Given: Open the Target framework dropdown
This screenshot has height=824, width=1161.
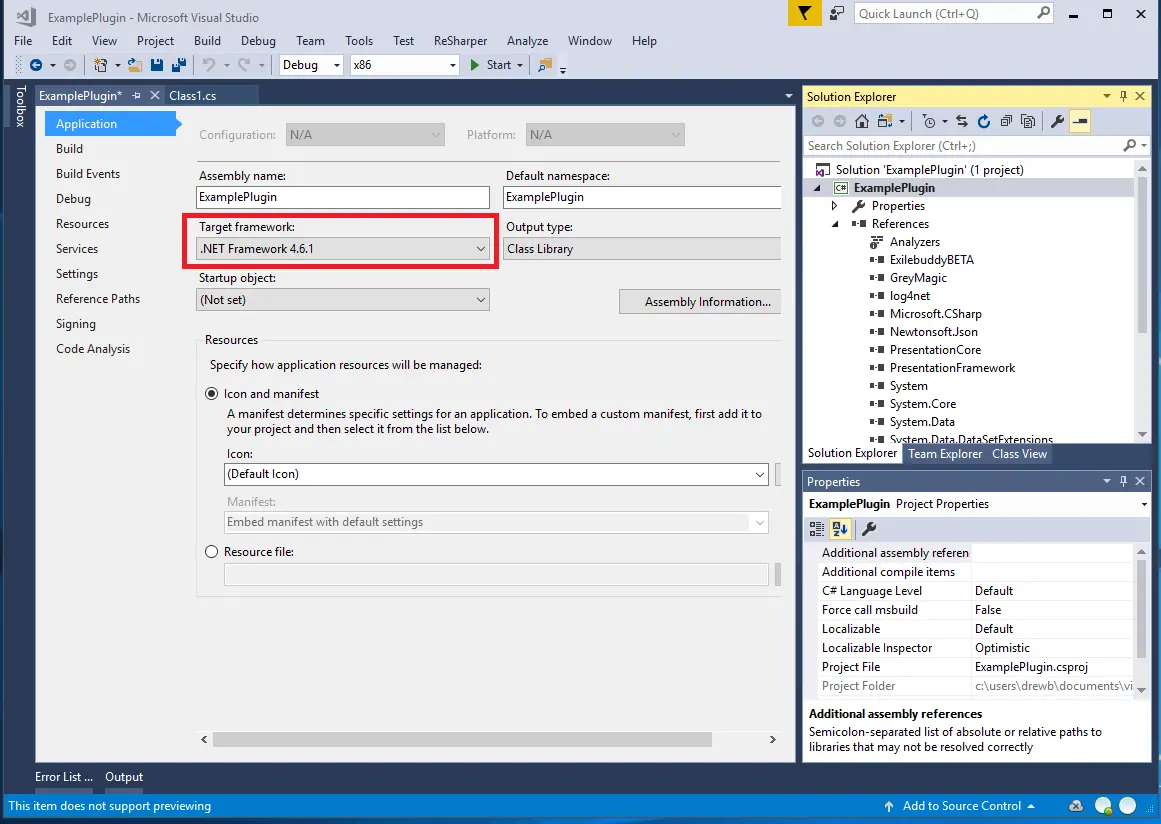Looking at the screenshot, I should [x=343, y=249].
